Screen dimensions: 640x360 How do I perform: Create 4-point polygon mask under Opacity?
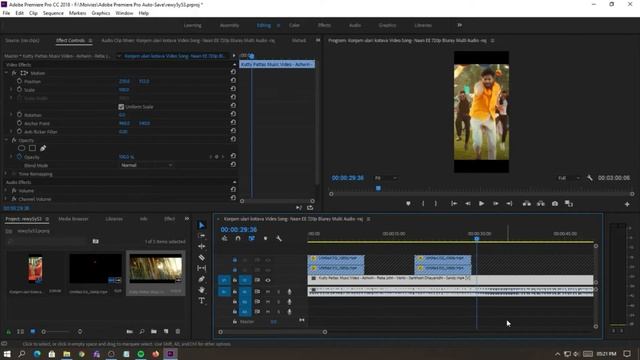pos(32,148)
